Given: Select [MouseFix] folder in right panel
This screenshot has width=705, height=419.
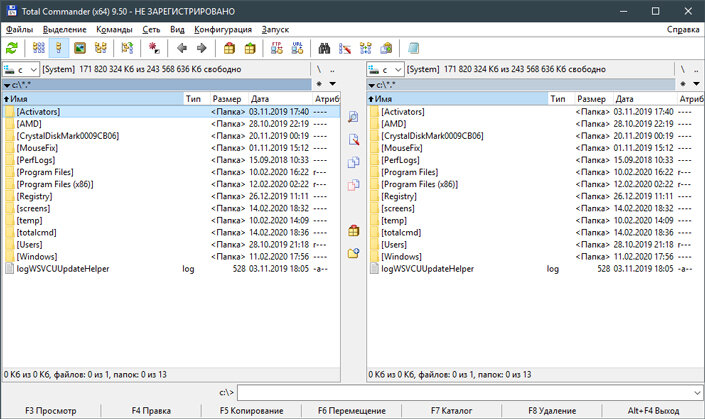Looking at the screenshot, I should 535,148.
